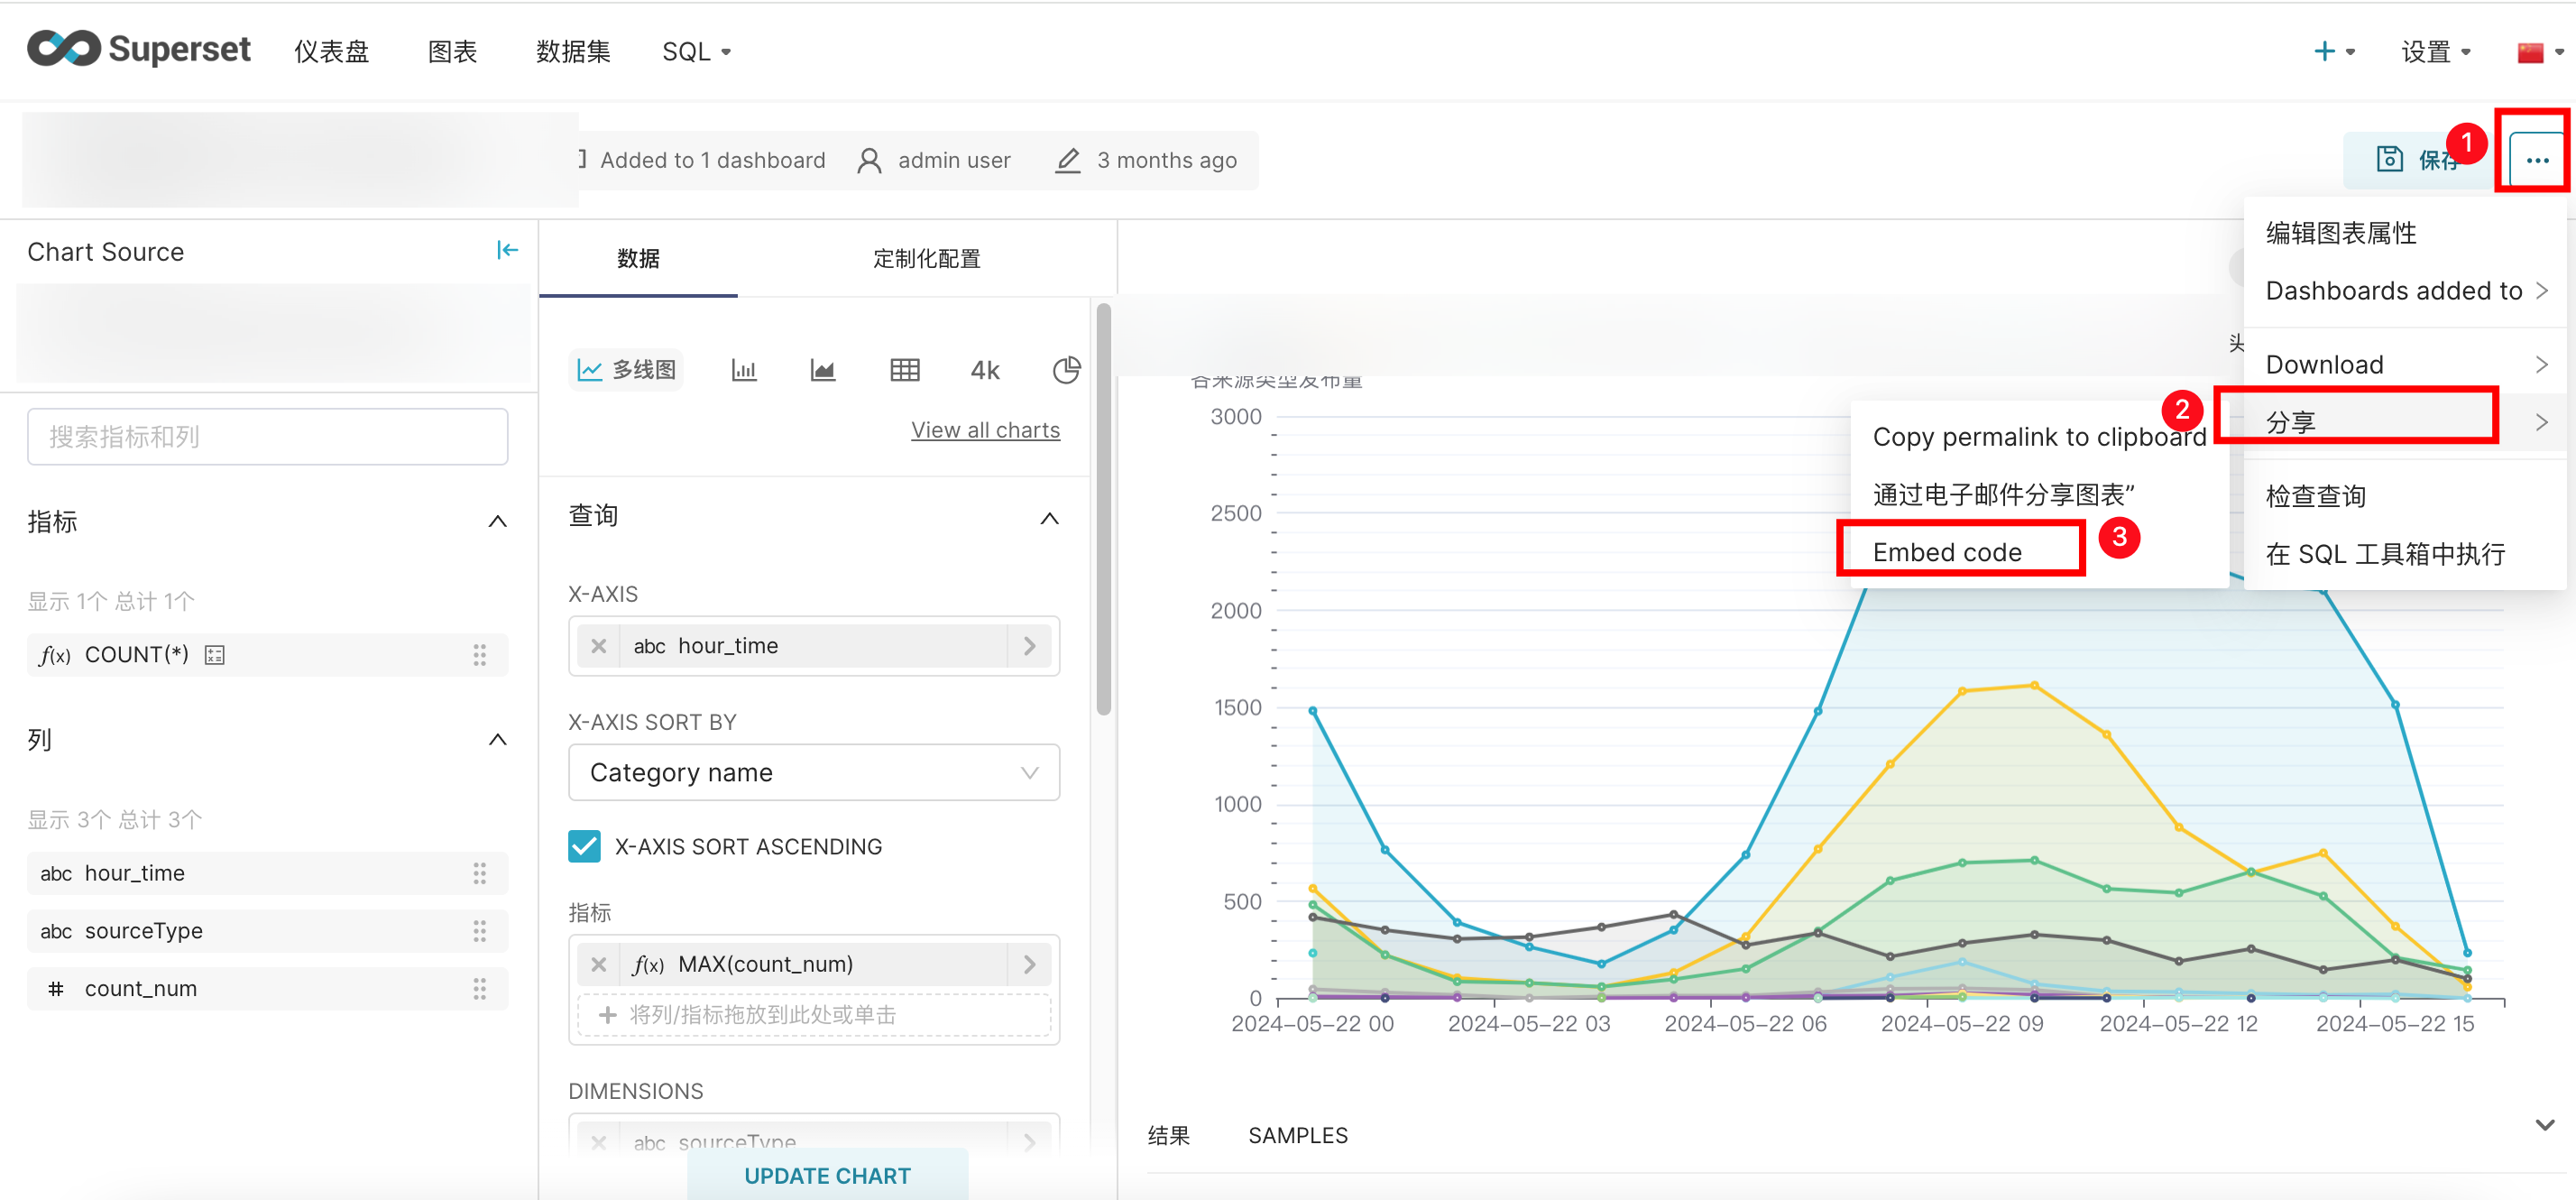Viewport: 2576px width, 1200px height.
Task: Click the count_num column row
Action: coord(267,988)
